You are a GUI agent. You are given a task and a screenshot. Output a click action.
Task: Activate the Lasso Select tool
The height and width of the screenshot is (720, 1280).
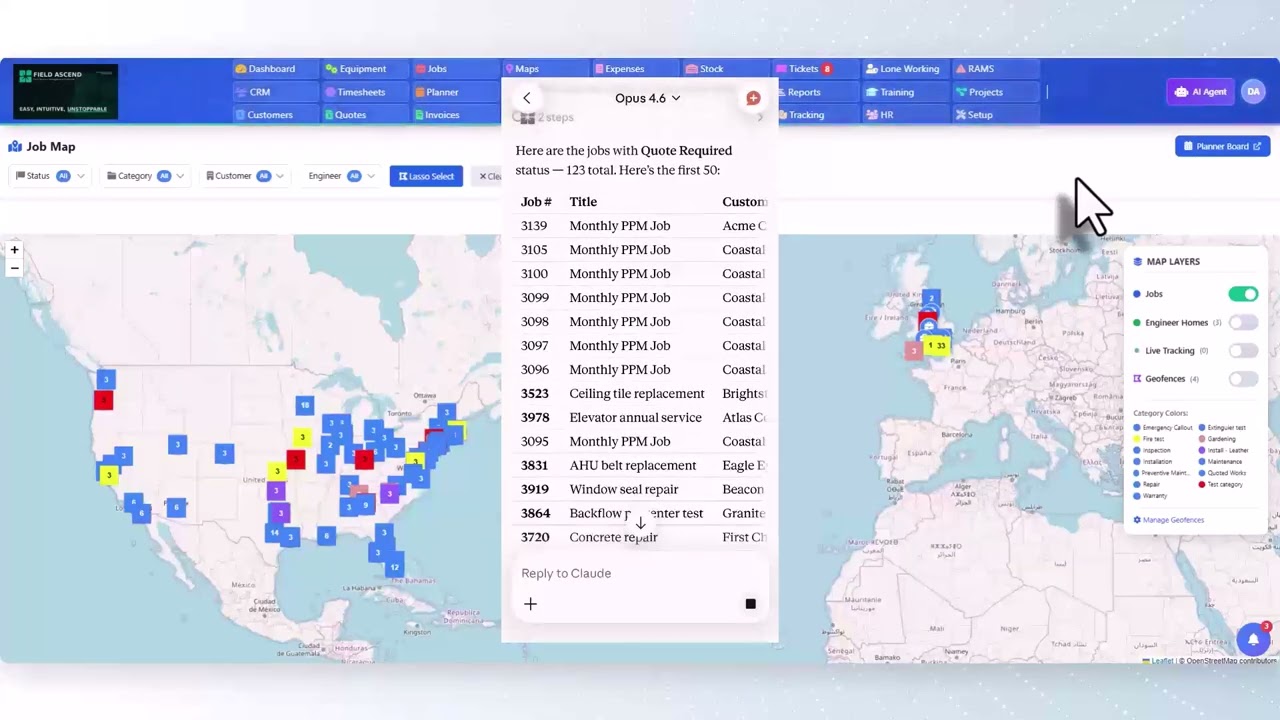pyautogui.click(x=426, y=176)
